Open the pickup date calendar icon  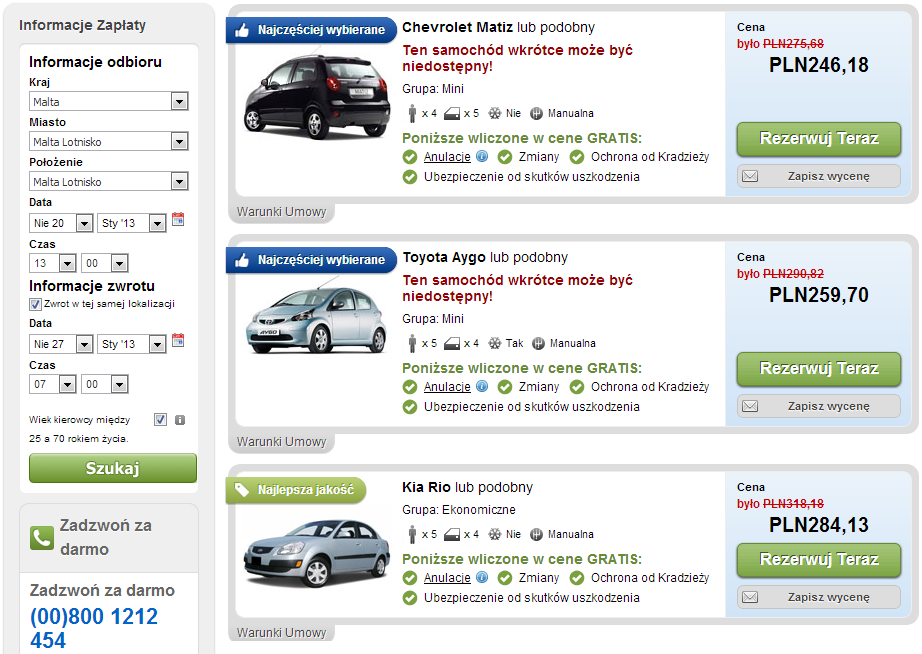[178, 220]
